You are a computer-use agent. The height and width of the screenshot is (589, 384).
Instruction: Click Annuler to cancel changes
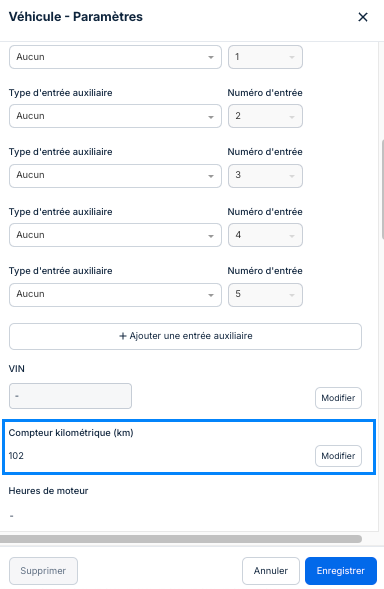pyautogui.click(x=271, y=571)
